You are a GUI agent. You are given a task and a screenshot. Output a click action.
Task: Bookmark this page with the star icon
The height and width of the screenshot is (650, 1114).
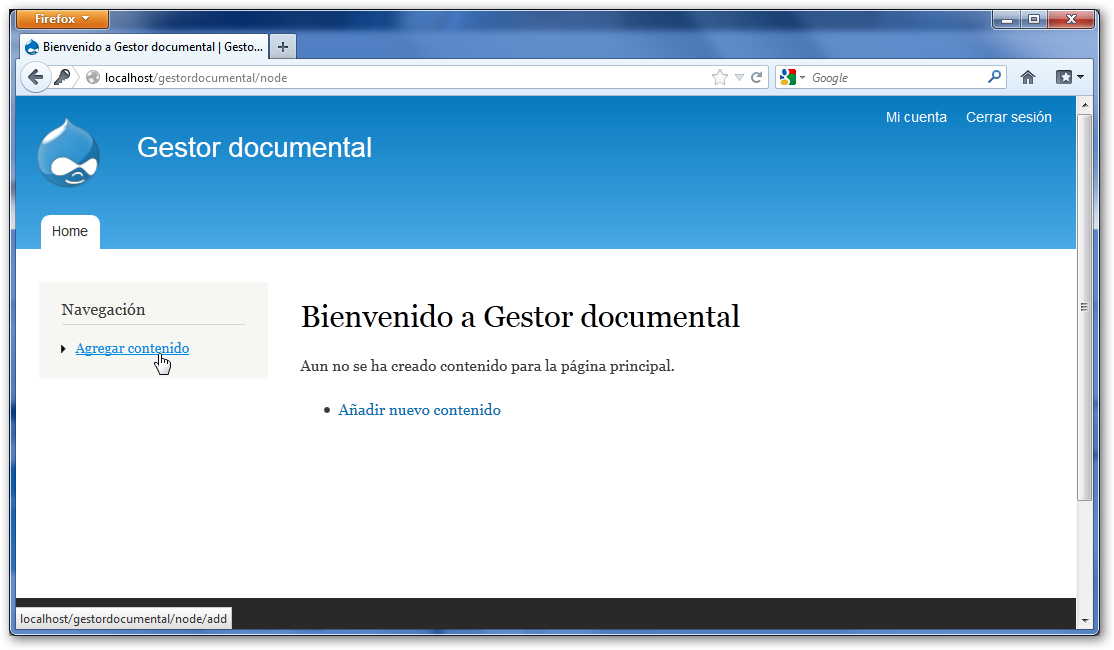(719, 77)
